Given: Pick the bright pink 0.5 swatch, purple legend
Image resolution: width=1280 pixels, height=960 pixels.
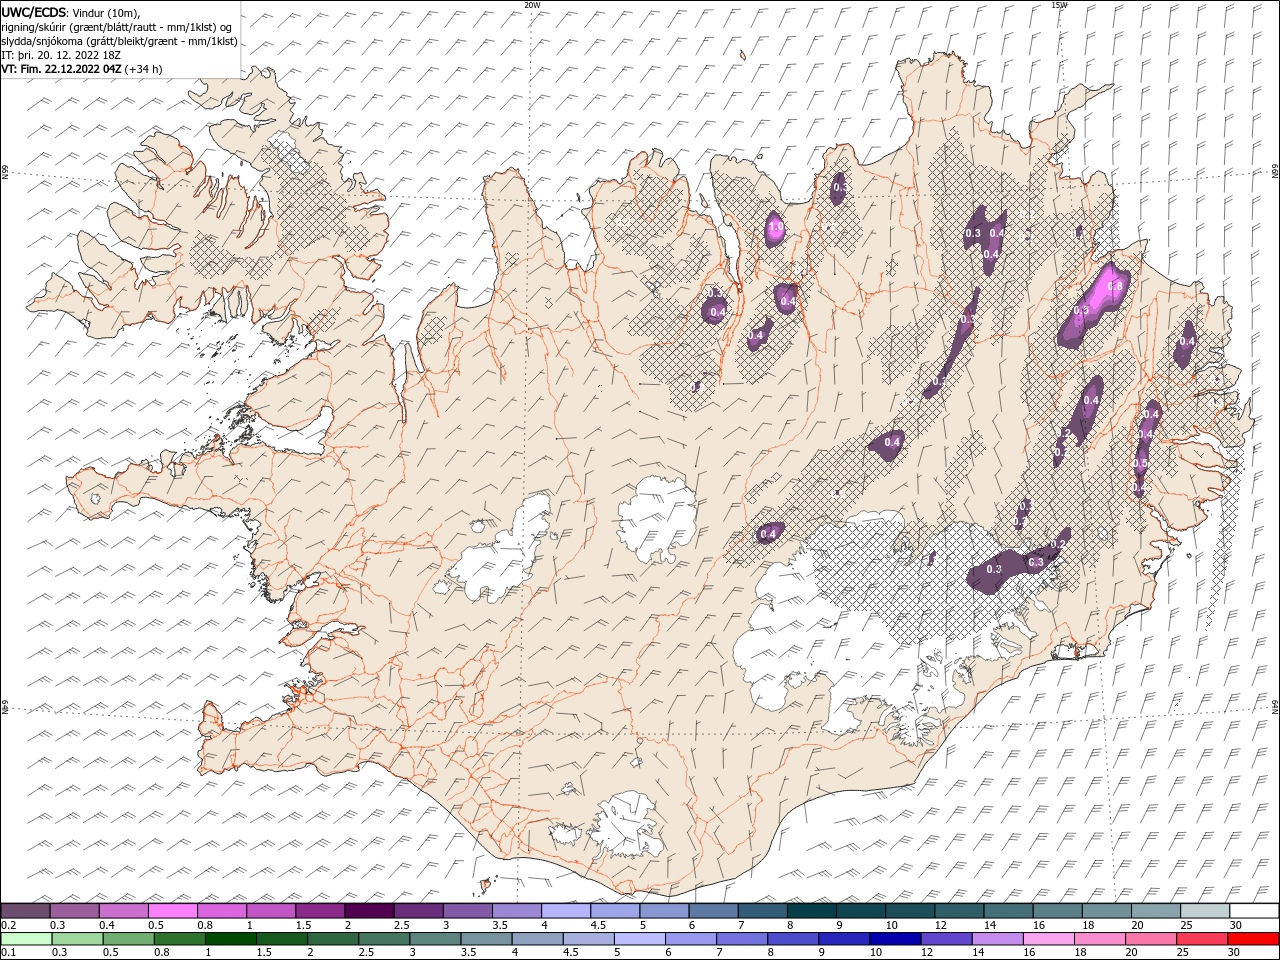Looking at the screenshot, I should tap(172, 911).
